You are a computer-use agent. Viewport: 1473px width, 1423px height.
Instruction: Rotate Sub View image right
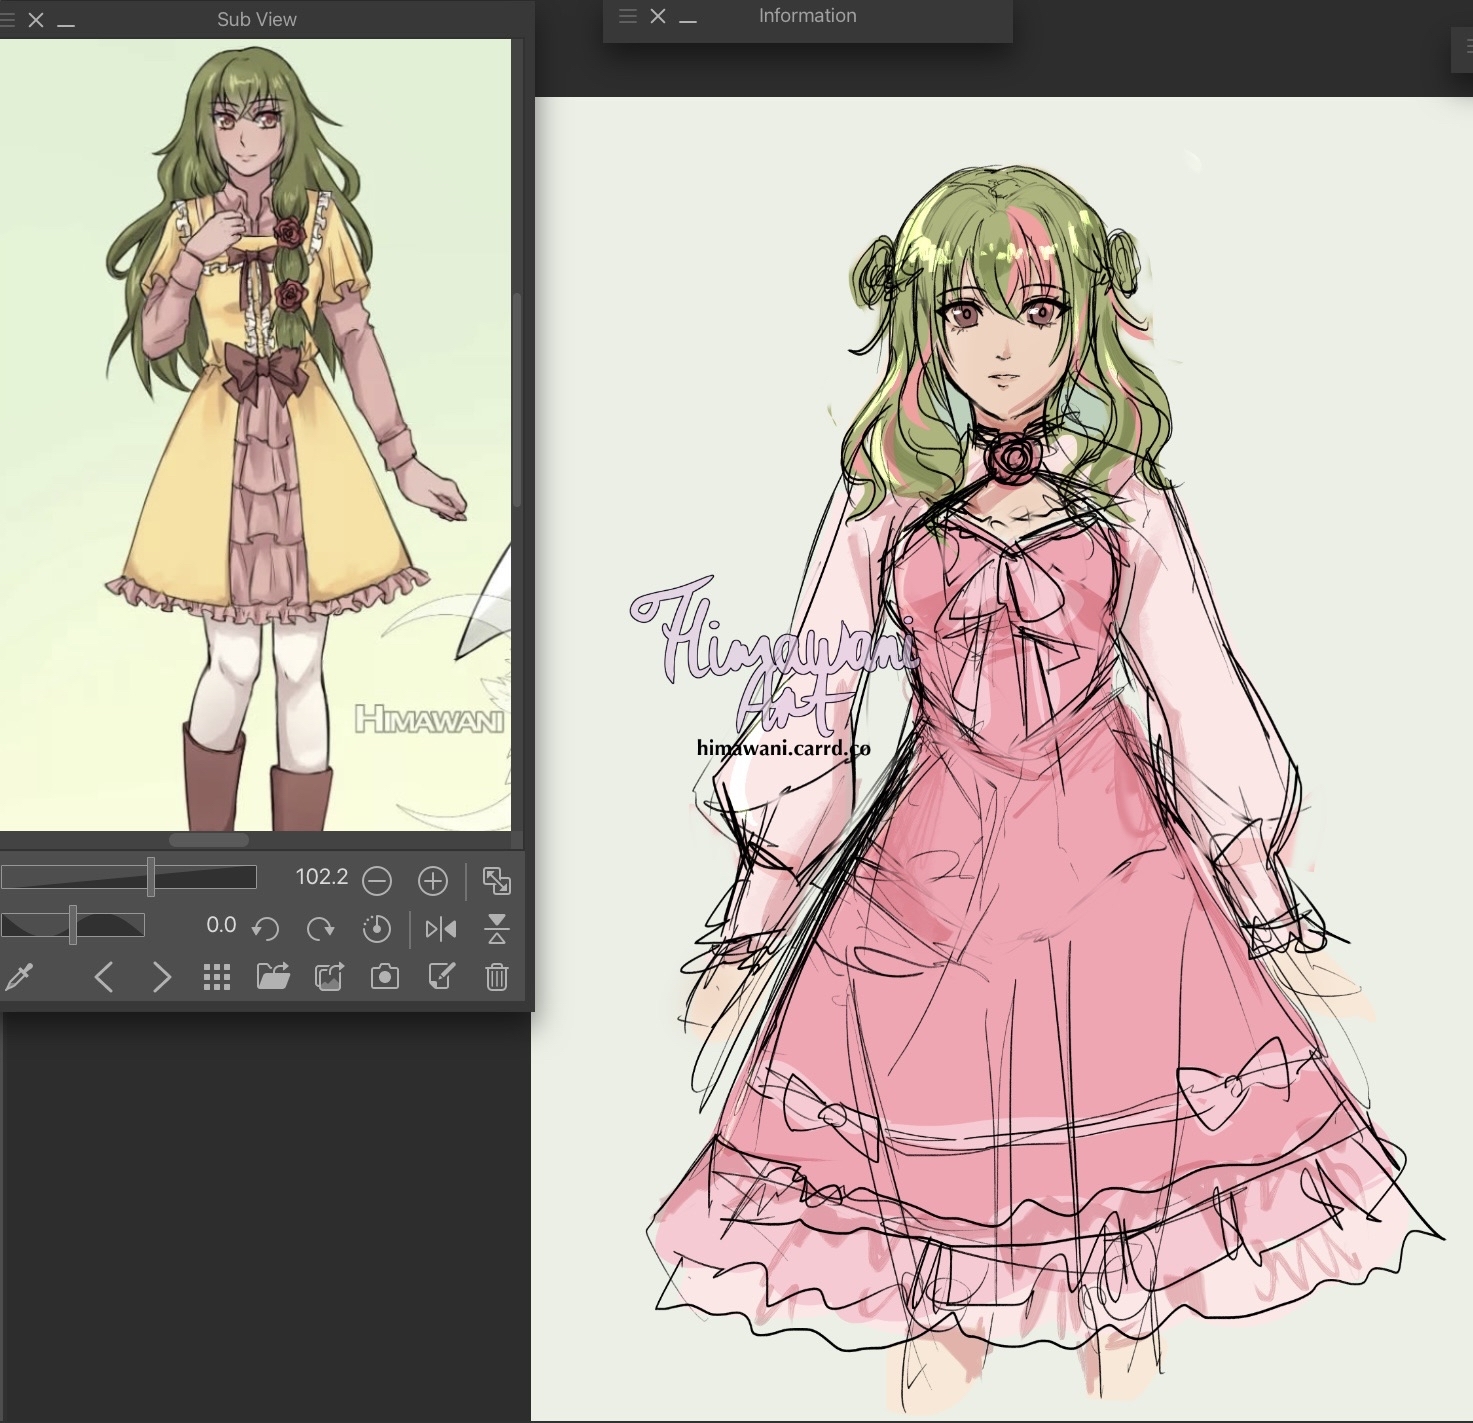[320, 928]
